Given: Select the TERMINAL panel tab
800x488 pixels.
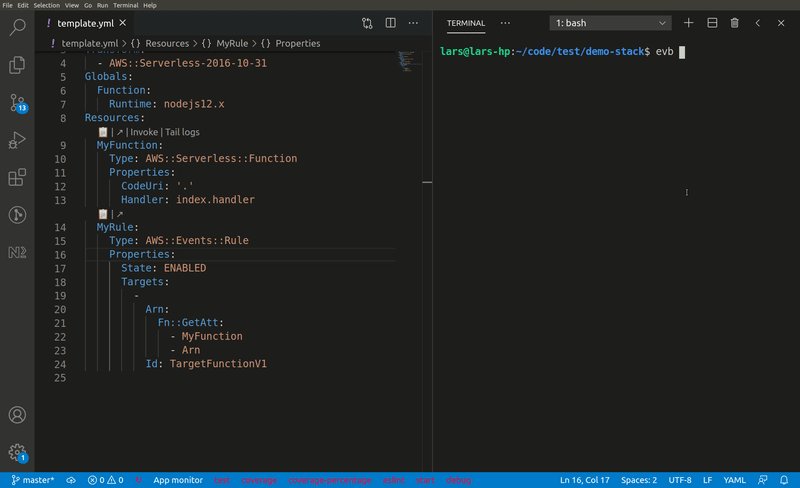Looking at the screenshot, I should point(466,23).
